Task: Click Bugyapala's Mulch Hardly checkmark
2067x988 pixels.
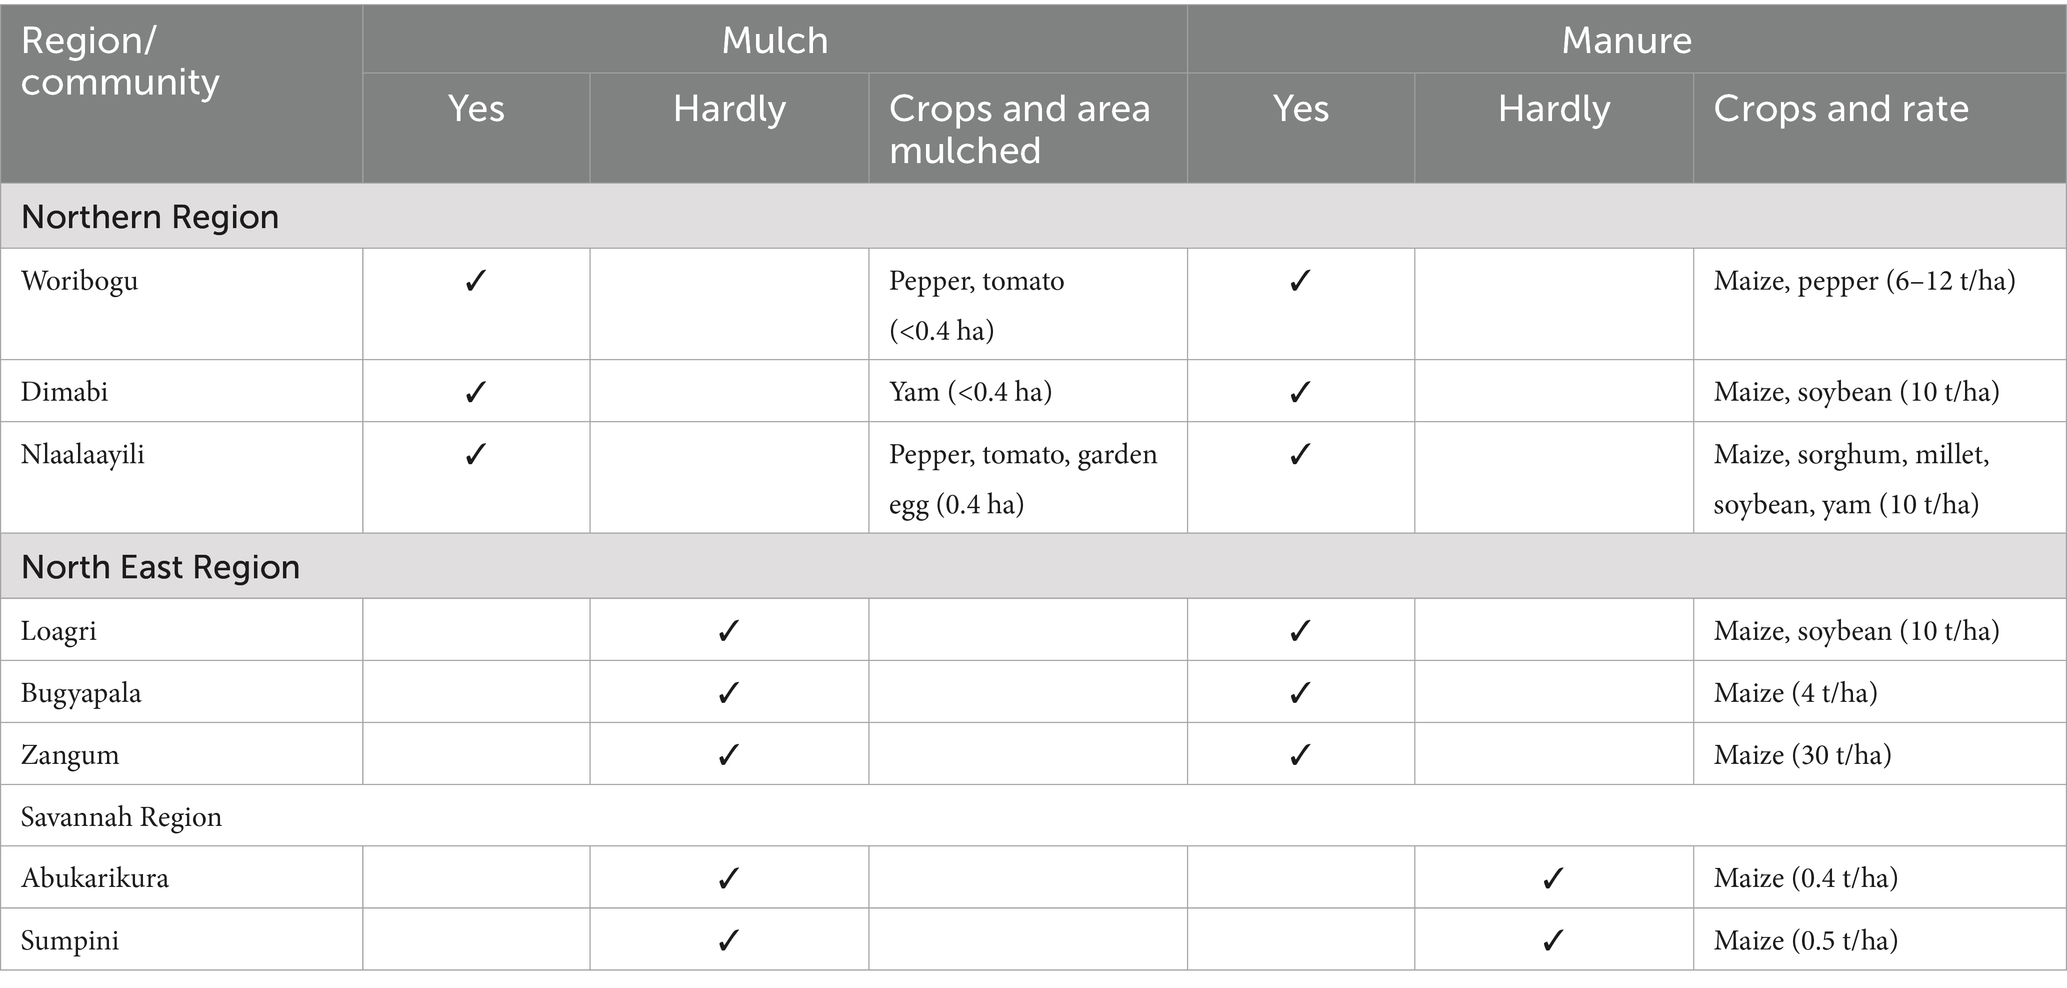Action: click(728, 693)
